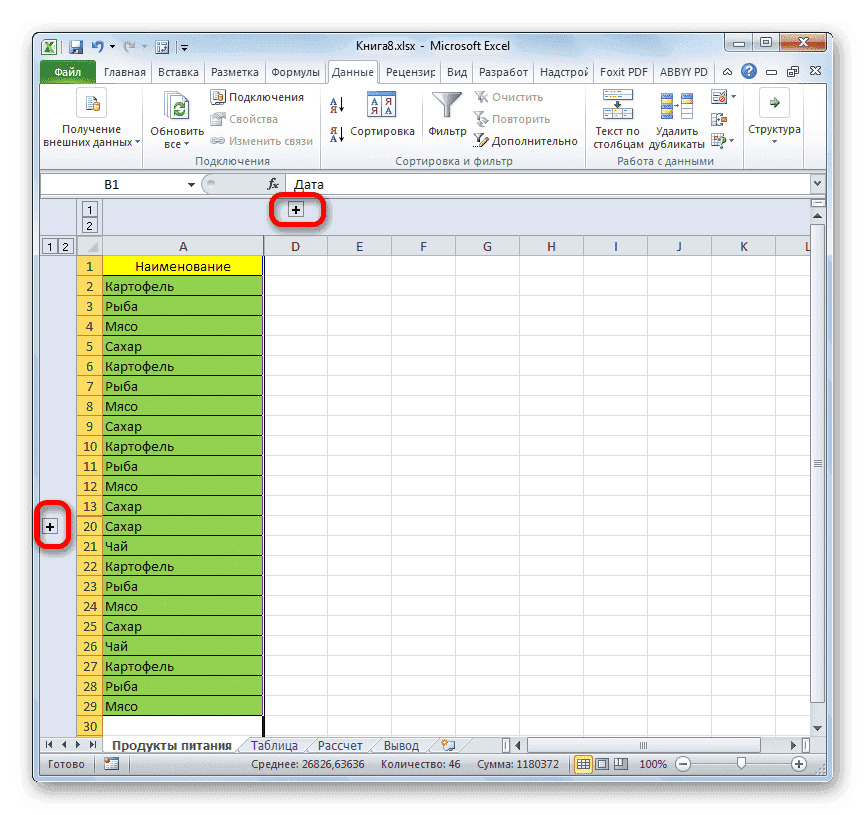Screen dimensions: 866x815
Task: Switch to the Данные ribbon tab
Action: point(352,71)
